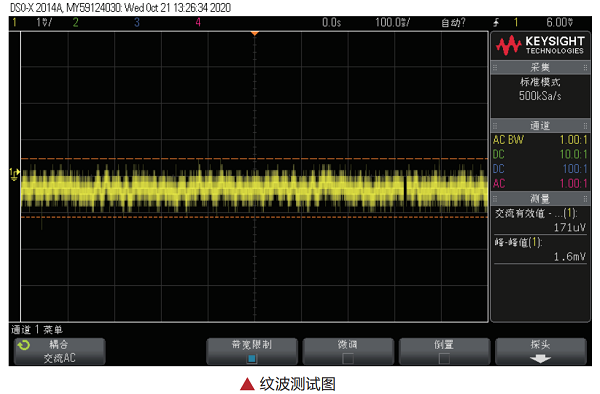Click the channel 1 ground level indicator
Screen dimensions: 600x394
point(14,174)
